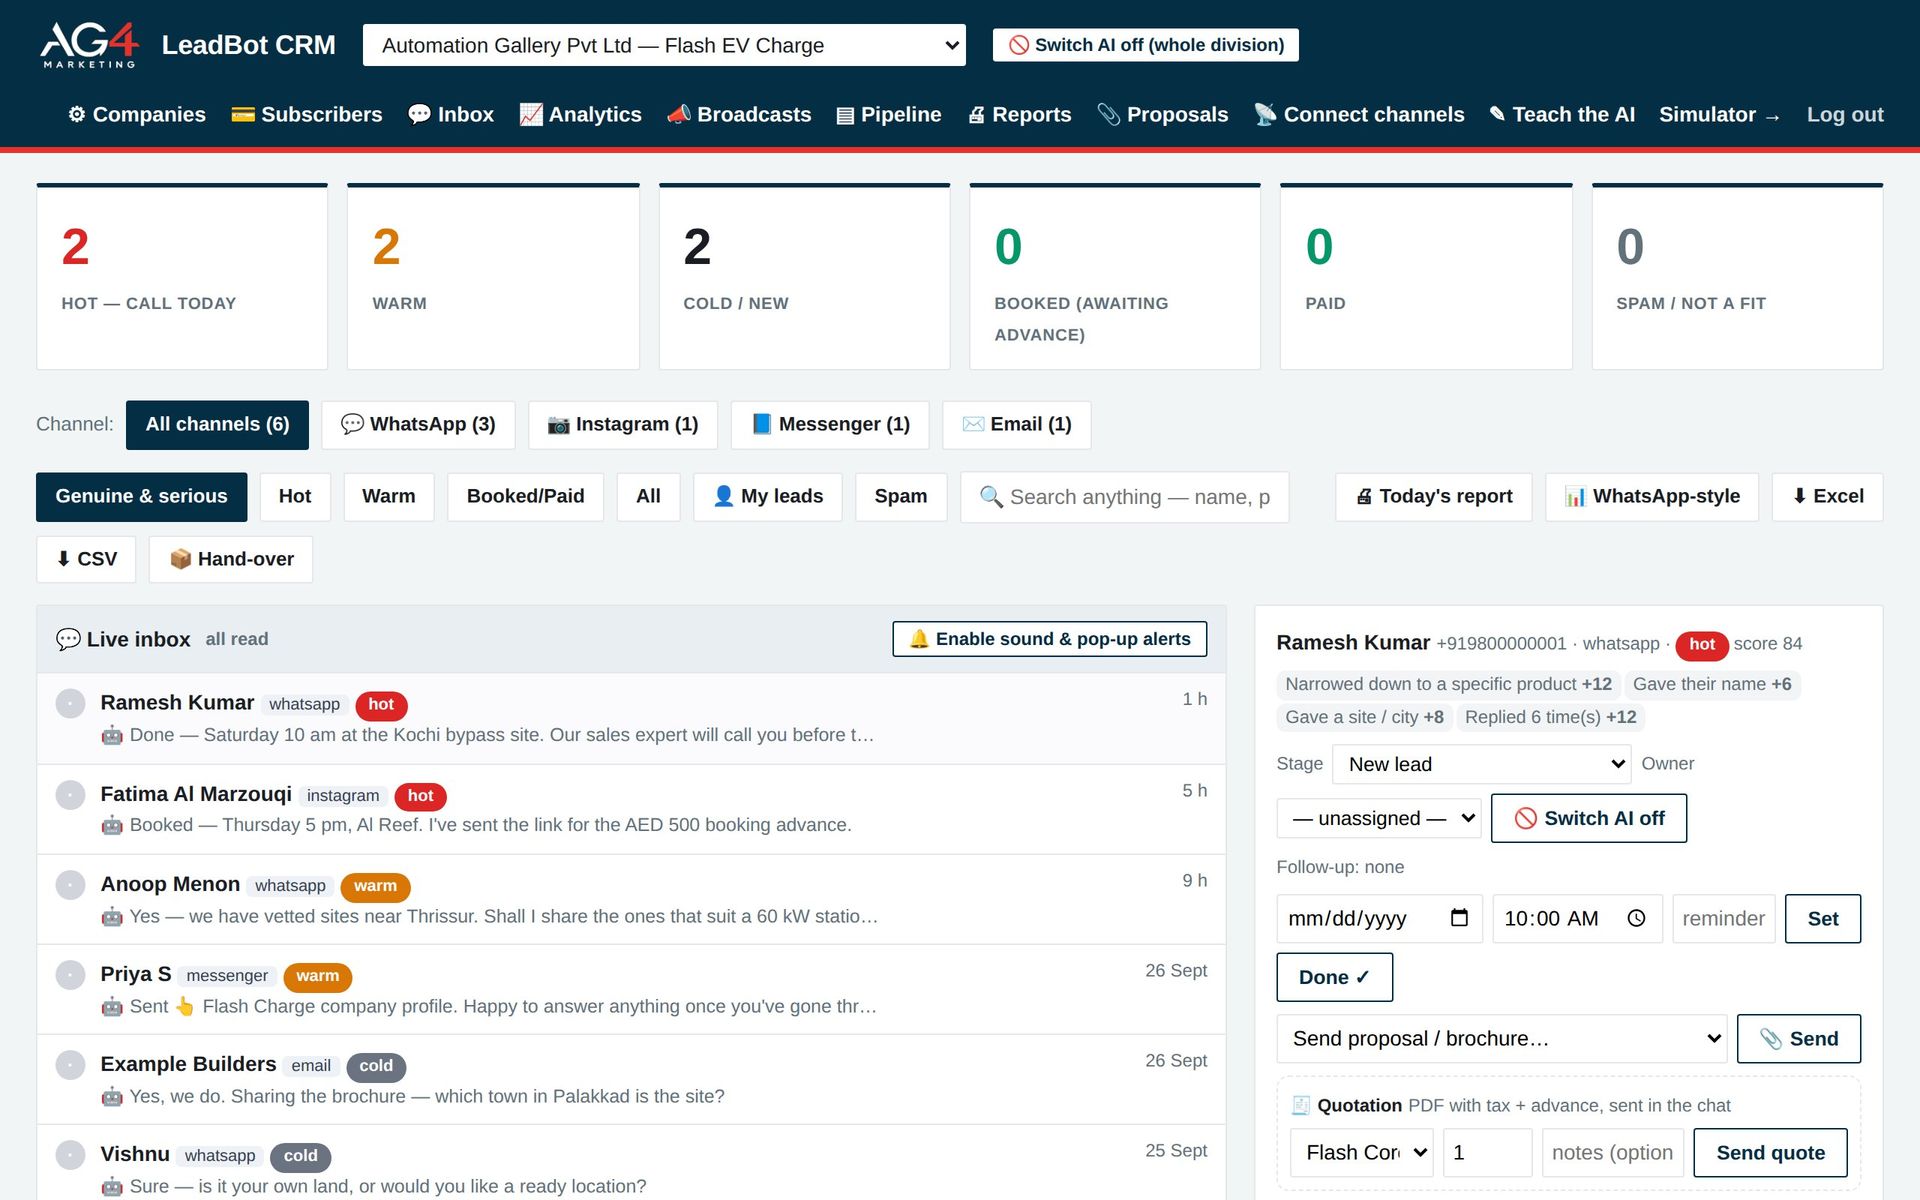Log out of LeadBot CRM
This screenshot has height=1200, width=1920.
click(1845, 115)
